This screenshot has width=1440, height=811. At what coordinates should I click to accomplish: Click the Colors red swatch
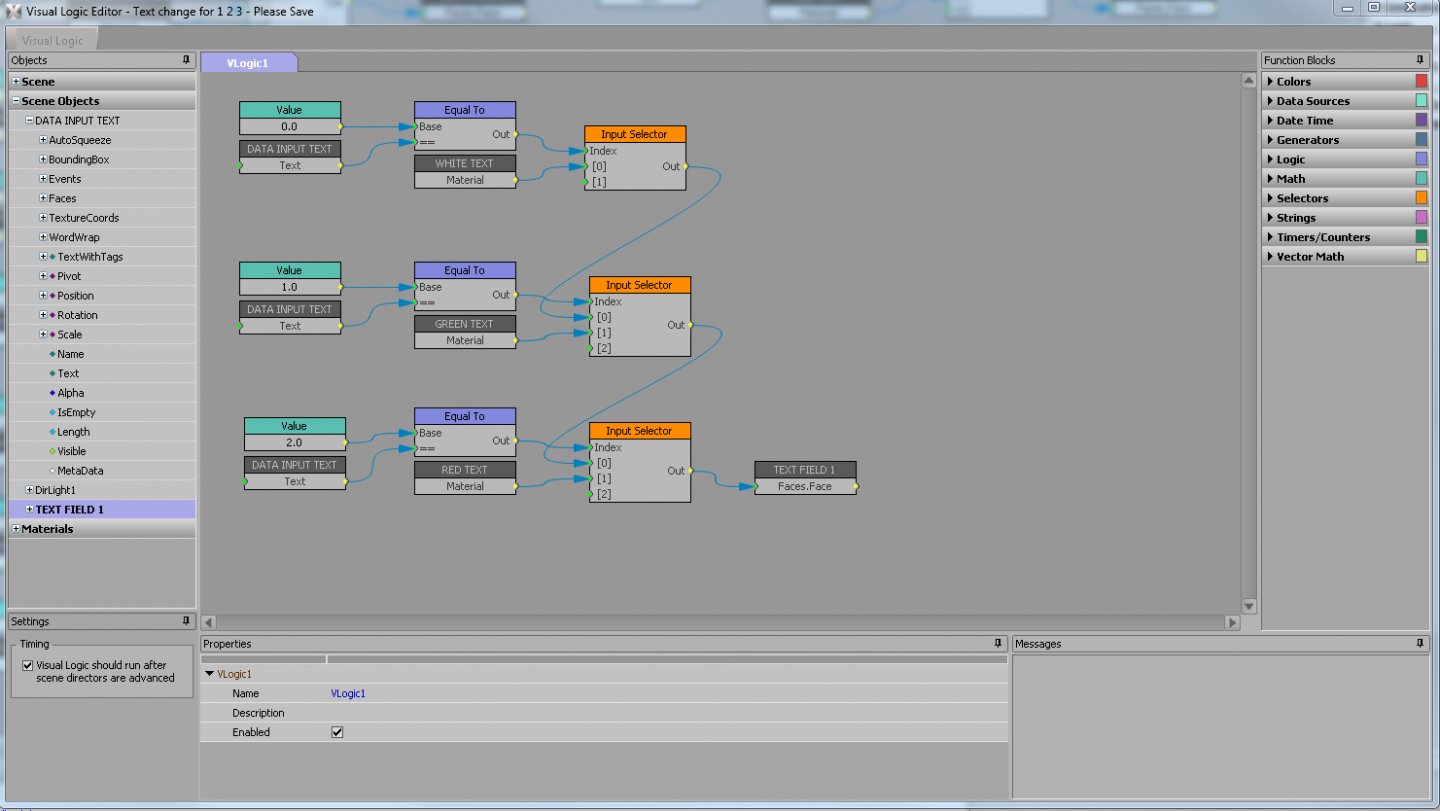tap(1421, 82)
